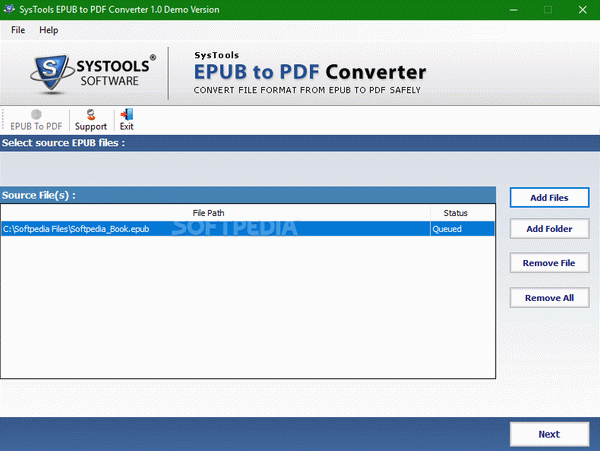
Task: Click the Remove All button
Action: click(549, 298)
